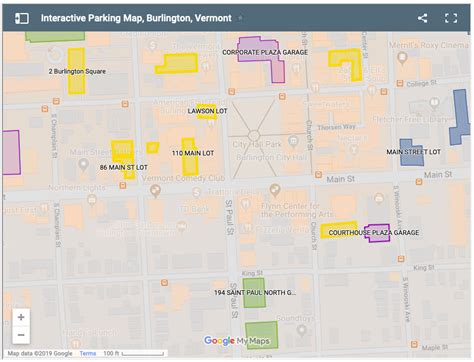Click the Northern Lights shop pin

pos(92,200)
